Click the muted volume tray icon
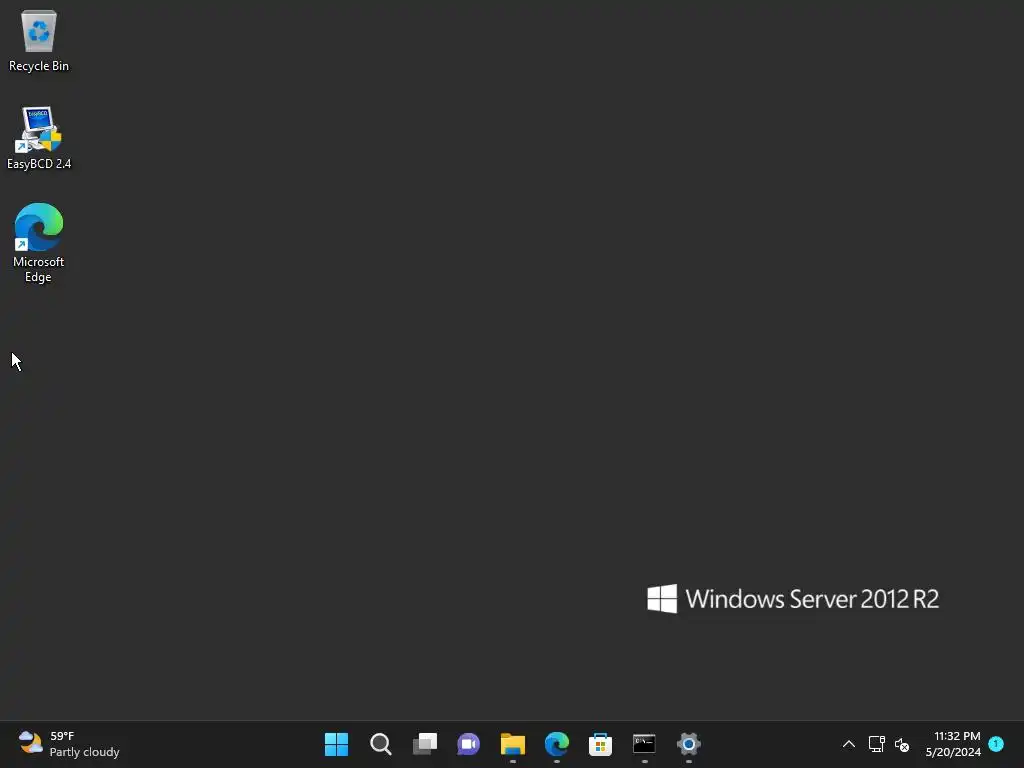This screenshot has width=1024, height=768. coord(902,744)
